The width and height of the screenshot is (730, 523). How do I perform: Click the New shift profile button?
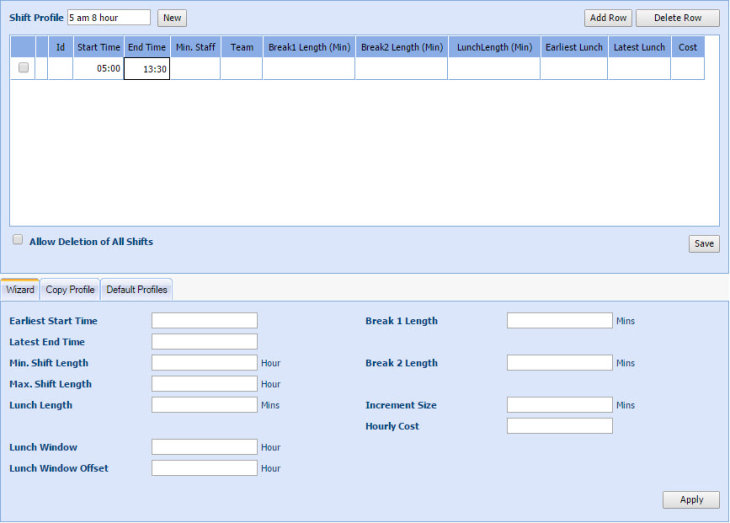[172, 18]
